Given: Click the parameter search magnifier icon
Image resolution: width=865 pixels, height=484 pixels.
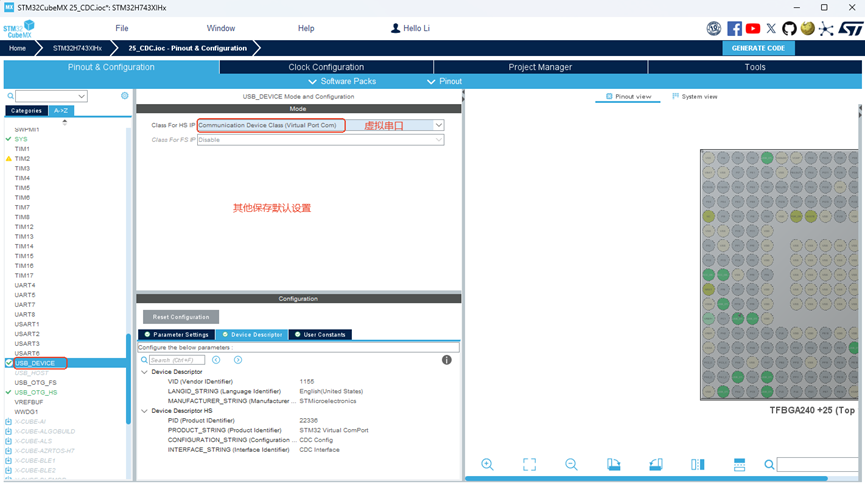Looking at the screenshot, I should click(x=144, y=360).
